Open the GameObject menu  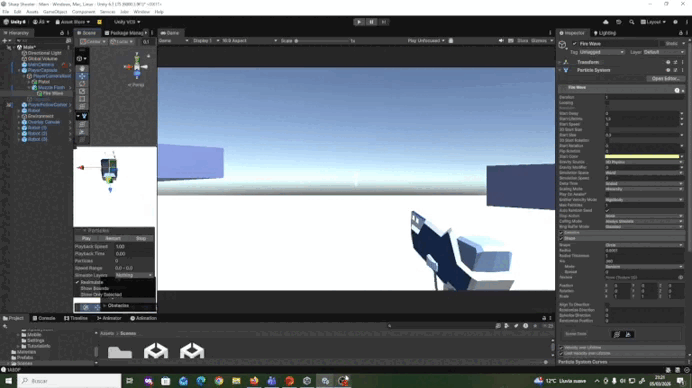click(x=55, y=12)
